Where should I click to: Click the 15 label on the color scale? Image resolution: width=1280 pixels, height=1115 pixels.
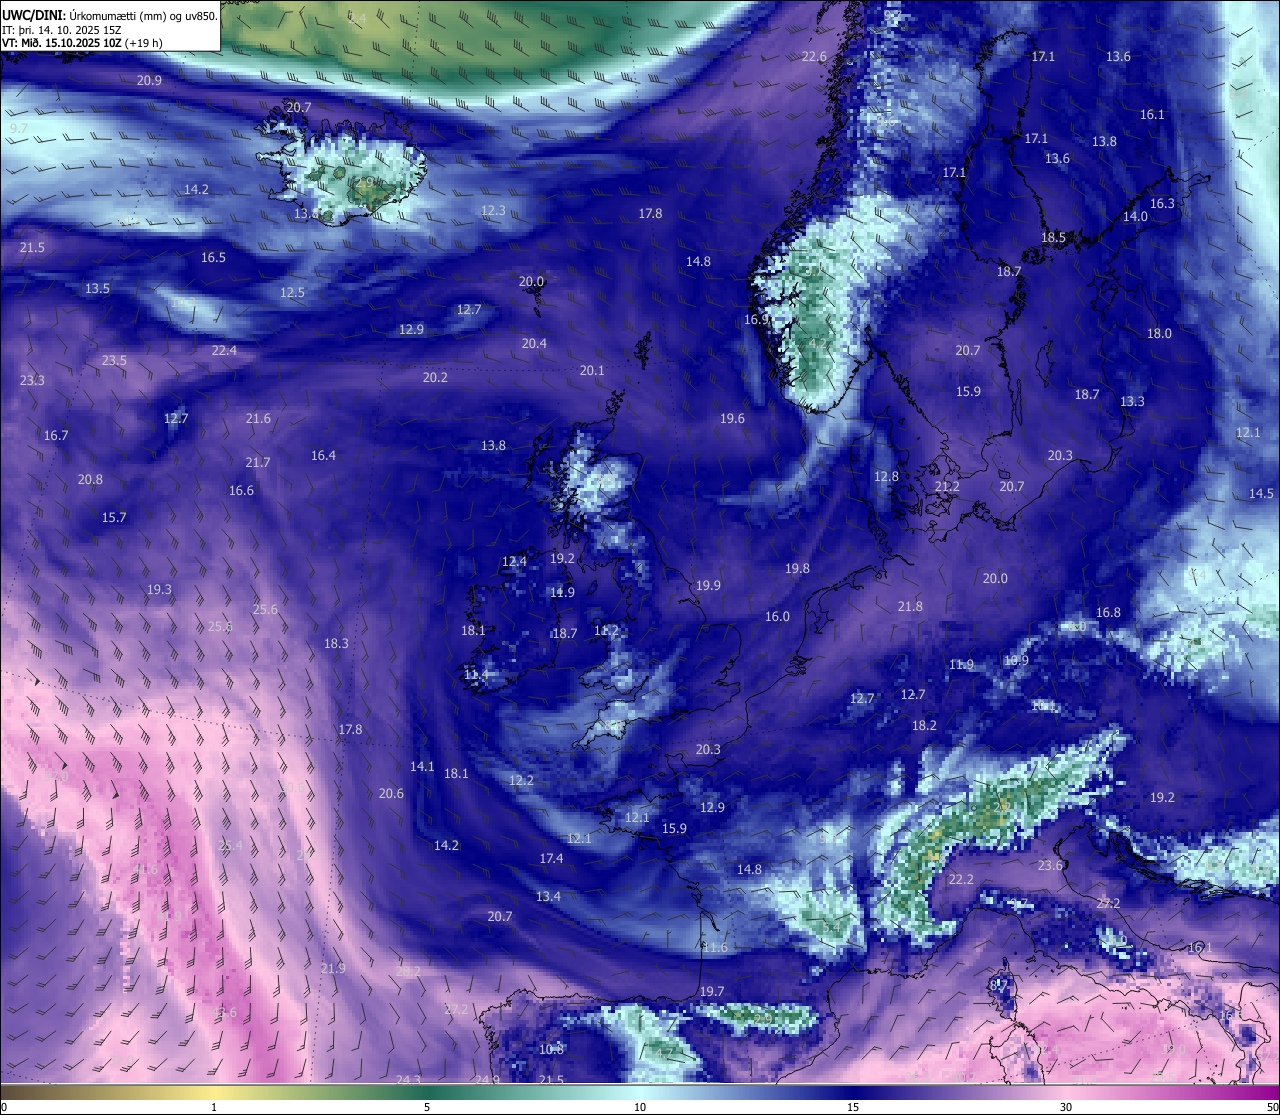pyautogui.click(x=853, y=1107)
